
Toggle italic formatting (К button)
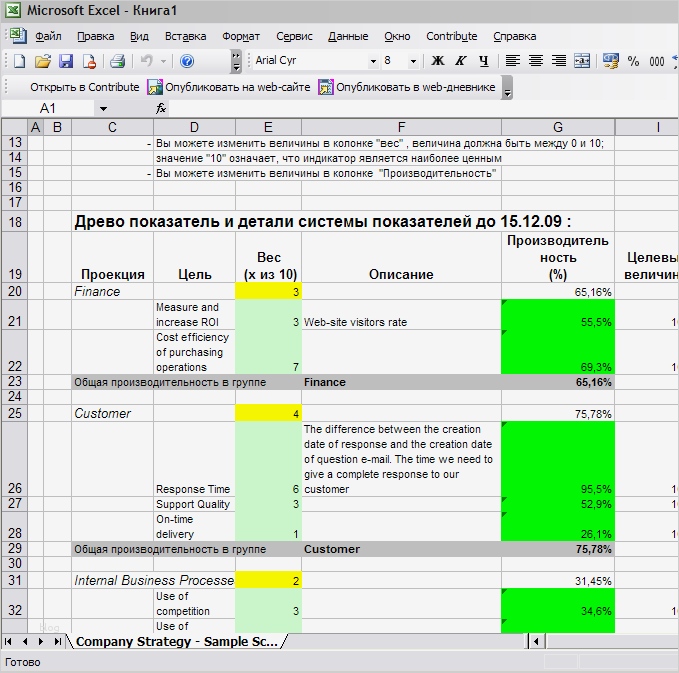[461, 61]
